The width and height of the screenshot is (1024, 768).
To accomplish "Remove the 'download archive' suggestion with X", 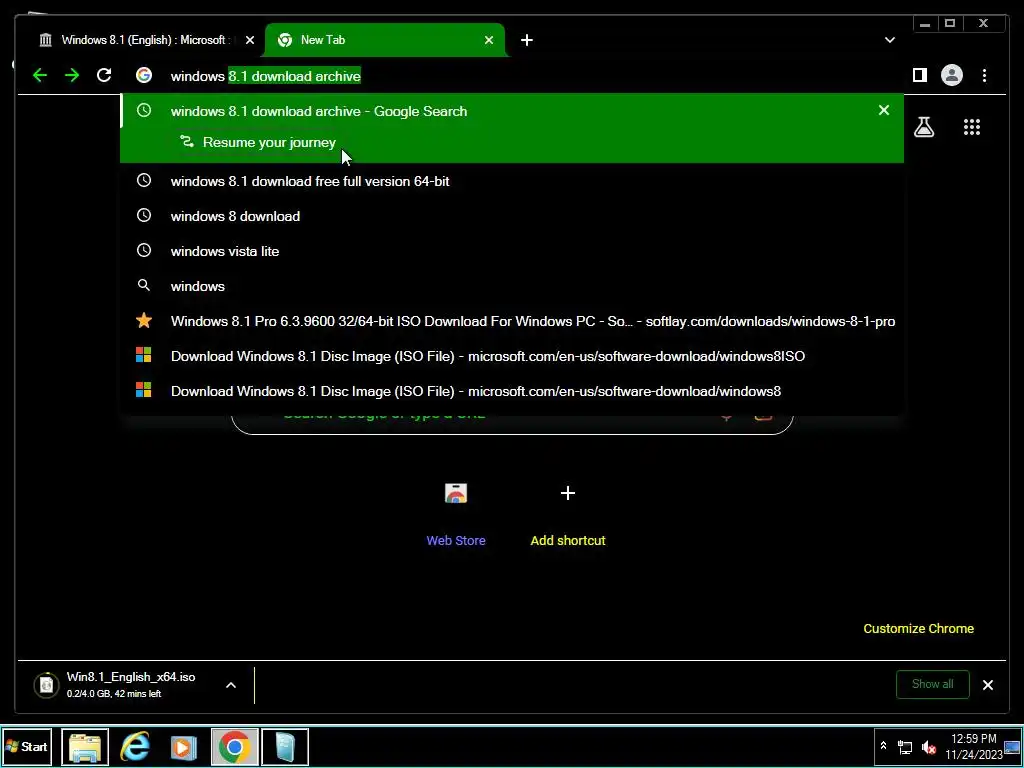I will point(884,110).
